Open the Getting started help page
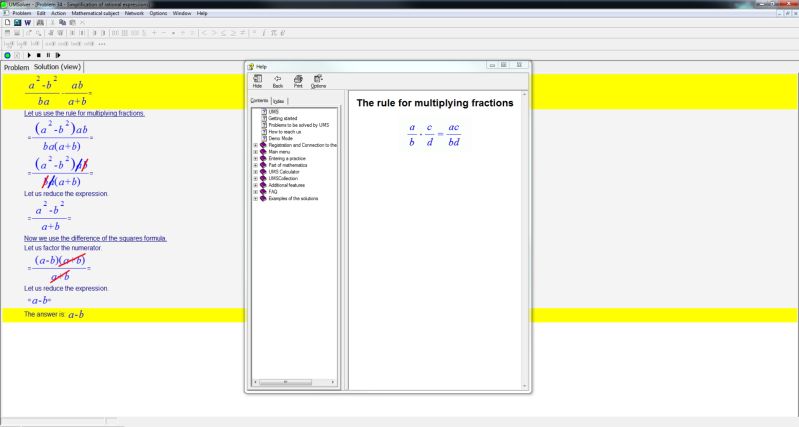The width and height of the screenshot is (799, 427). click(x=283, y=118)
